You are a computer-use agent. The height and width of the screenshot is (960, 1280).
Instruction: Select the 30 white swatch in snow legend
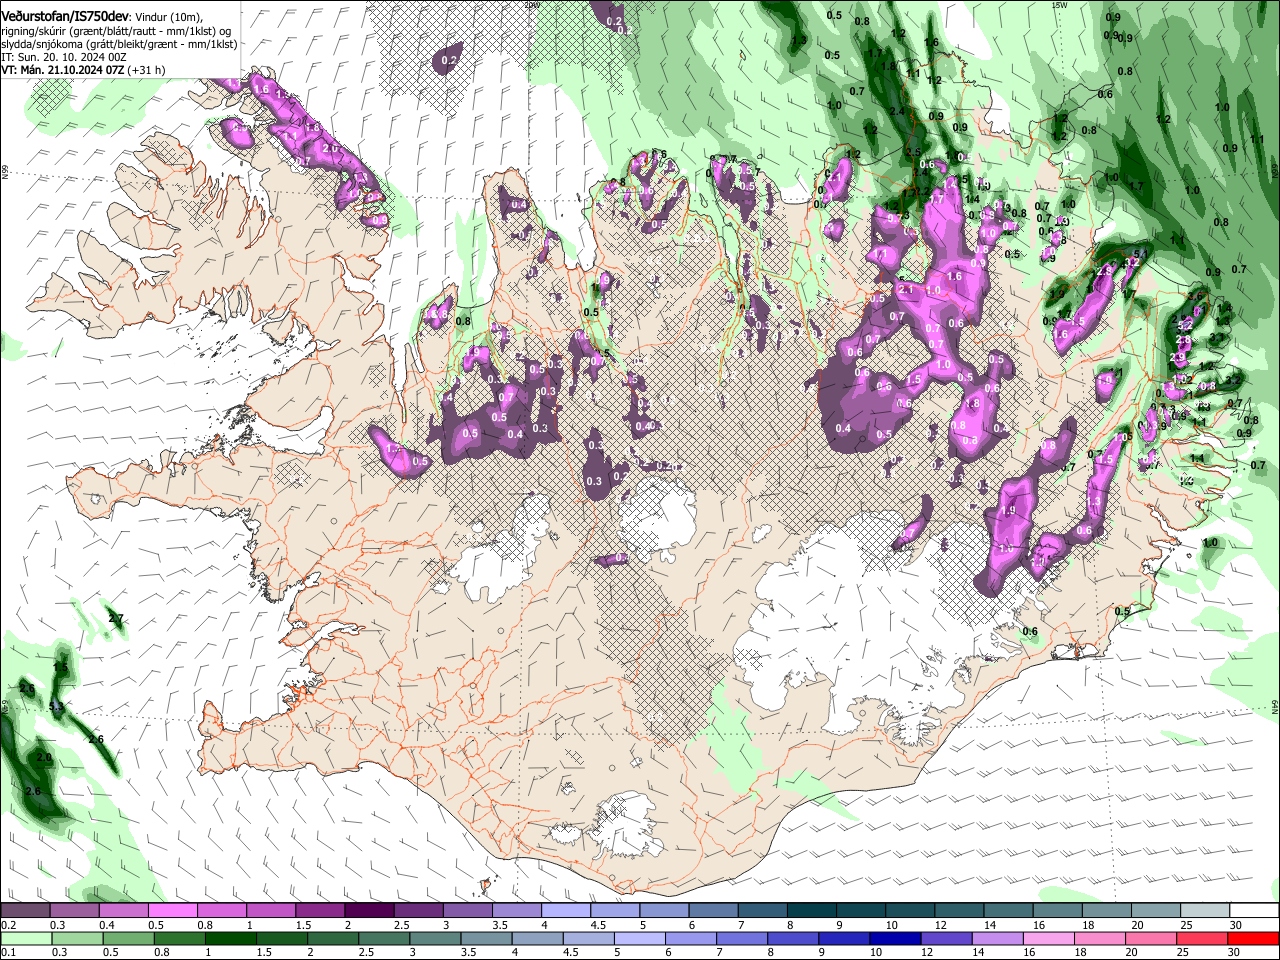tap(1255, 910)
